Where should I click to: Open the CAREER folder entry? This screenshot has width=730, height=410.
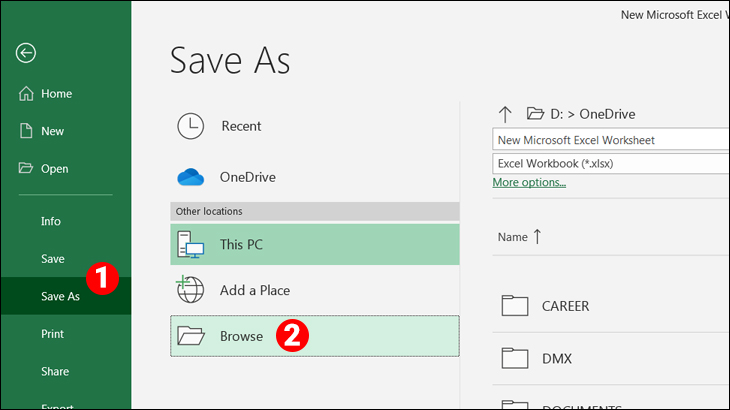610,306
